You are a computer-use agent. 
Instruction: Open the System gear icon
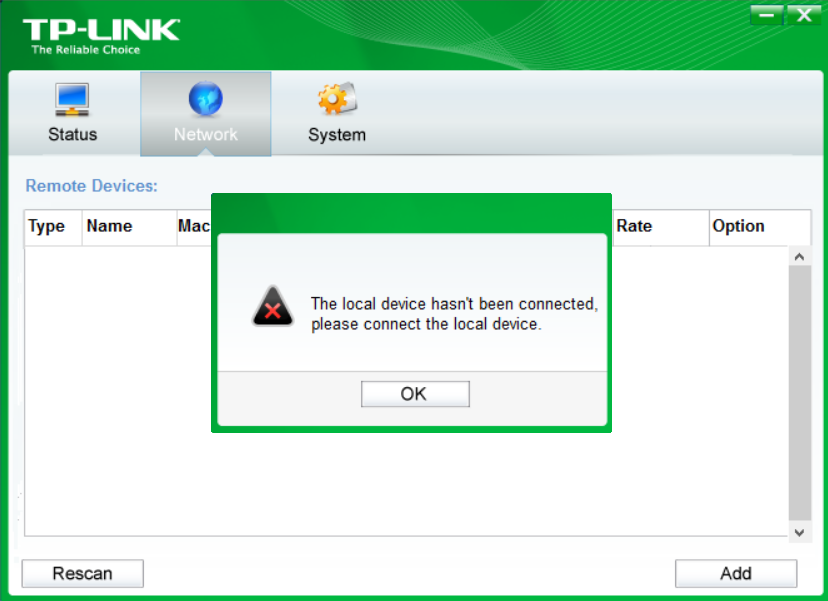pyautogui.click(x=337, y=99)
